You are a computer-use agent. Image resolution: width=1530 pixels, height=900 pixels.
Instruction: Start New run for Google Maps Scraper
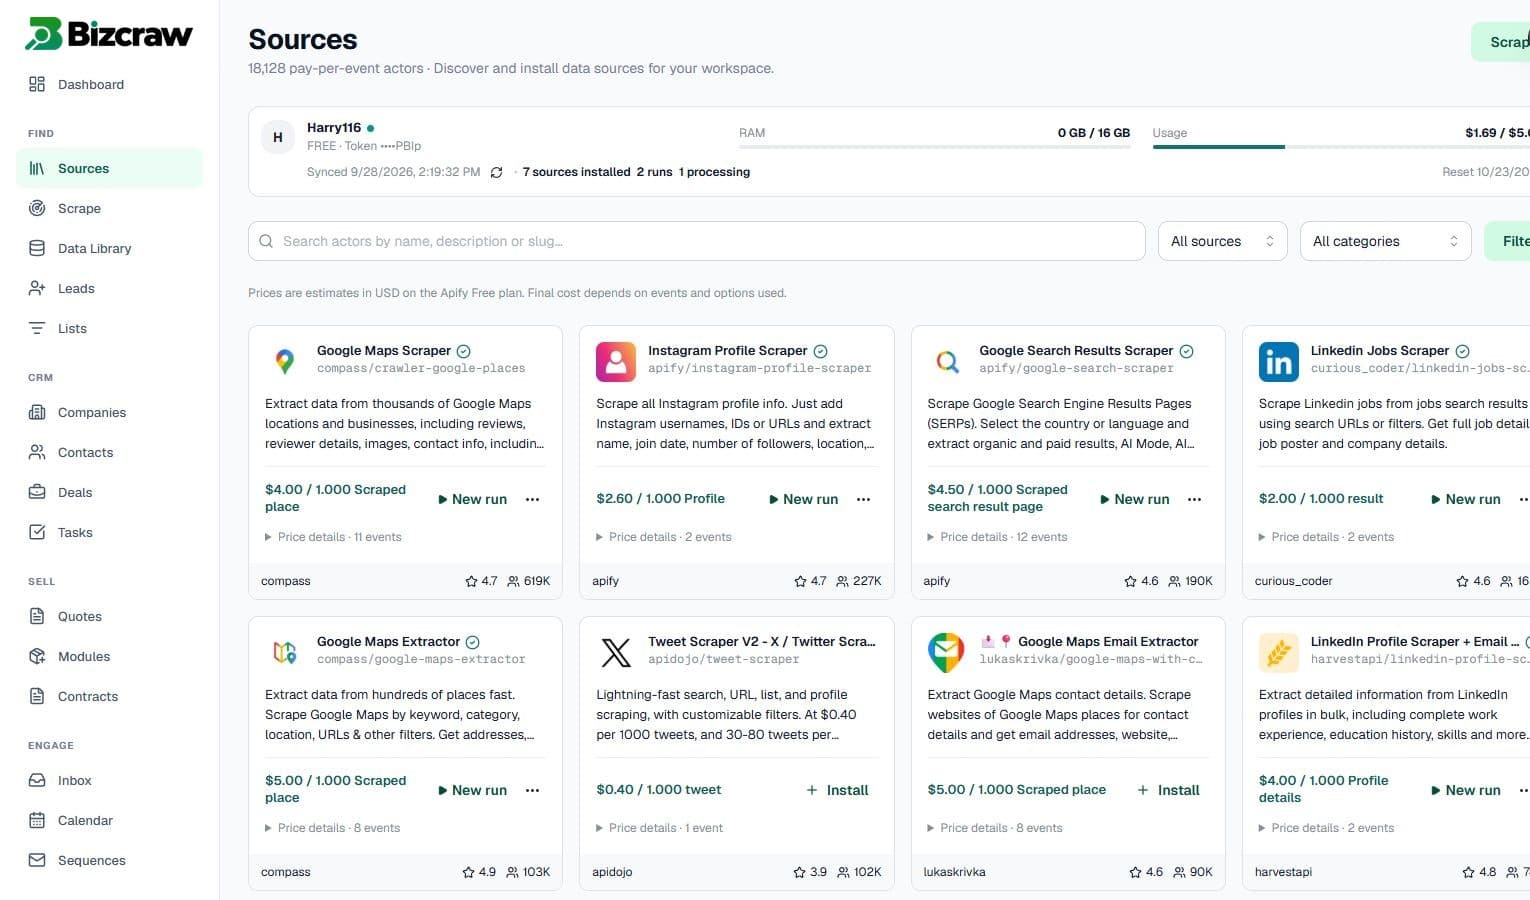point(472,499)
